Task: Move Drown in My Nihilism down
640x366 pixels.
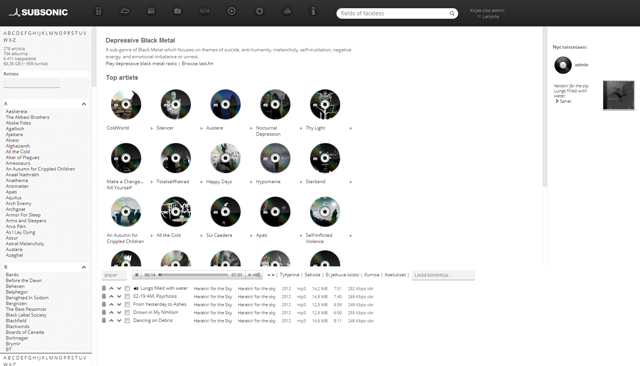Action: click(119, 313)
